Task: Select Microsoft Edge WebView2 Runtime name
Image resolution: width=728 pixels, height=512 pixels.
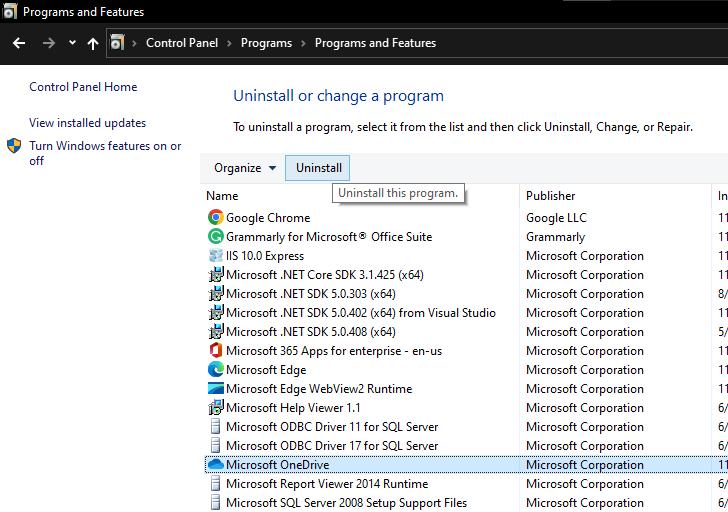Action: coord(319,389)
